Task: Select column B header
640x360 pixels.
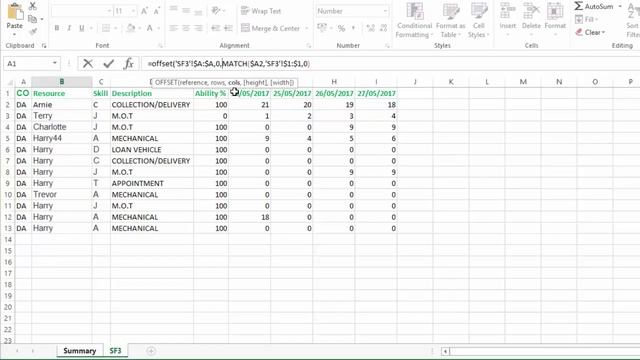Action: 62,82
